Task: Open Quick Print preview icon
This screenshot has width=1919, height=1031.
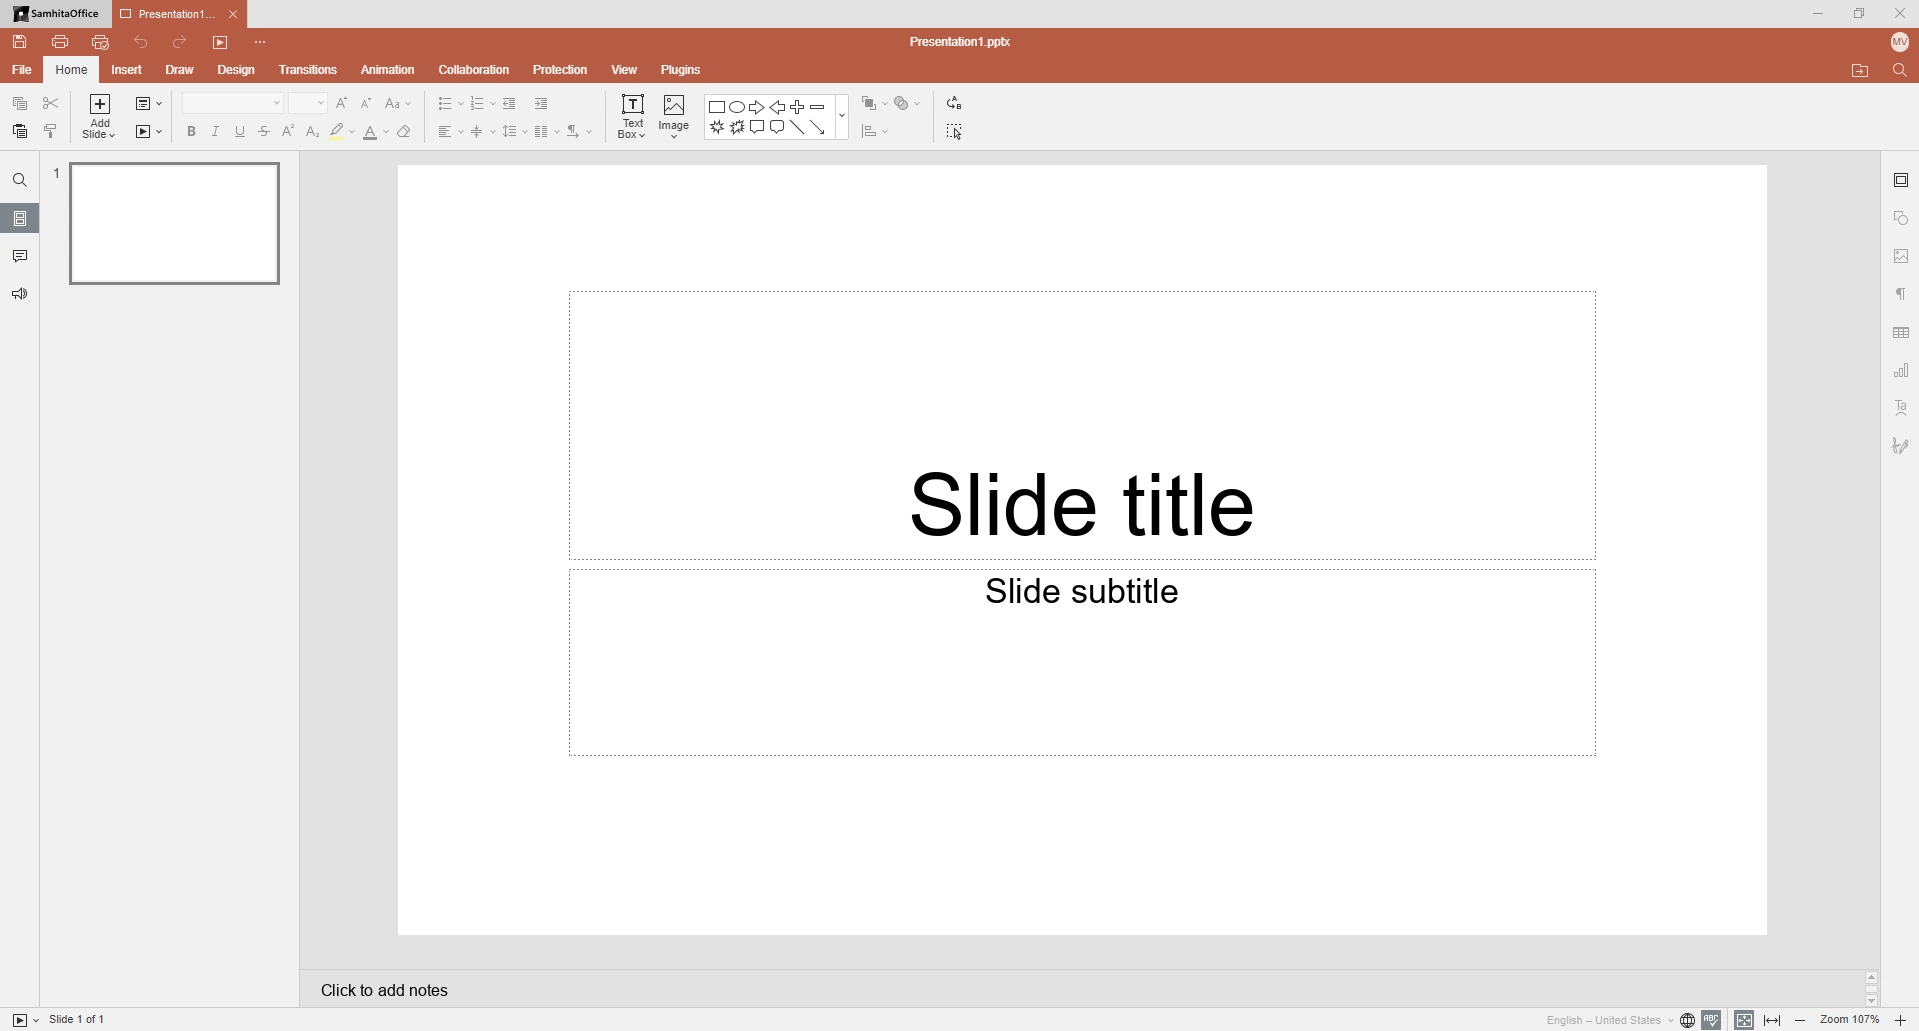Action: pos(100,42)
